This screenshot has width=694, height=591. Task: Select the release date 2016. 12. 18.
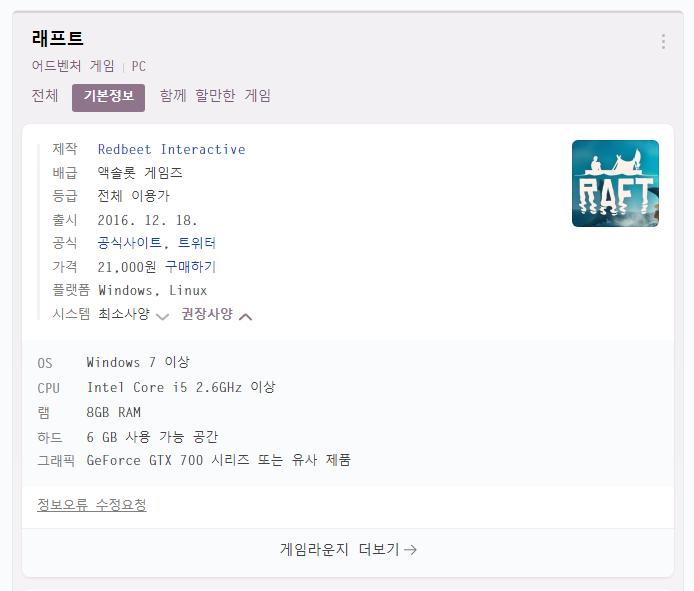coord(147,220)
